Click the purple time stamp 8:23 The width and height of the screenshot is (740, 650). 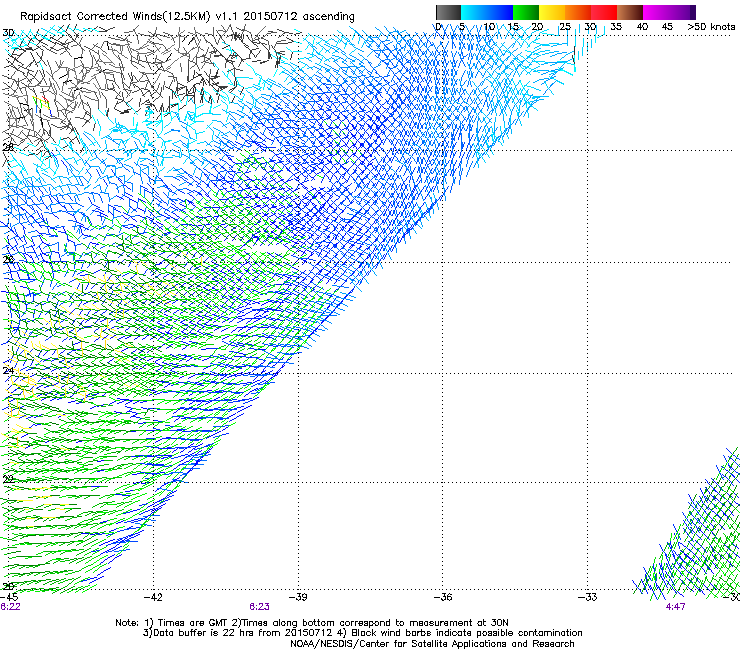(x=260, y=607)
